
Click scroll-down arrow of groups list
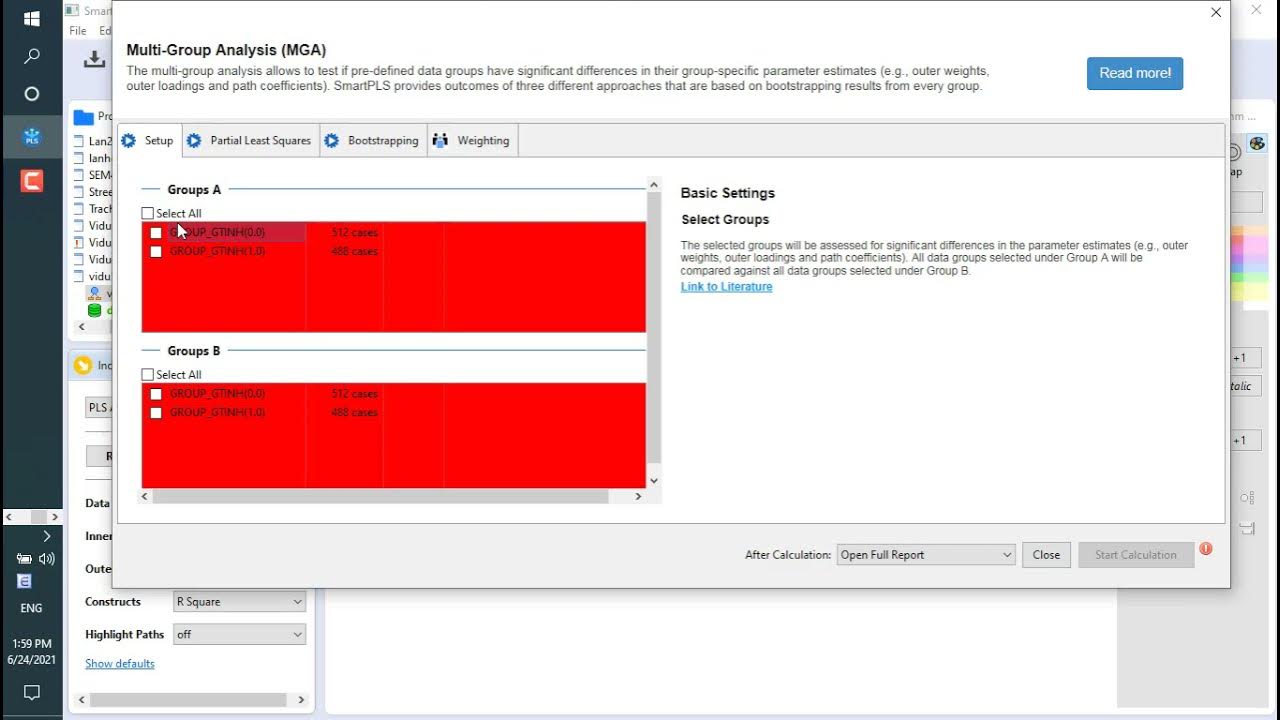654,481
